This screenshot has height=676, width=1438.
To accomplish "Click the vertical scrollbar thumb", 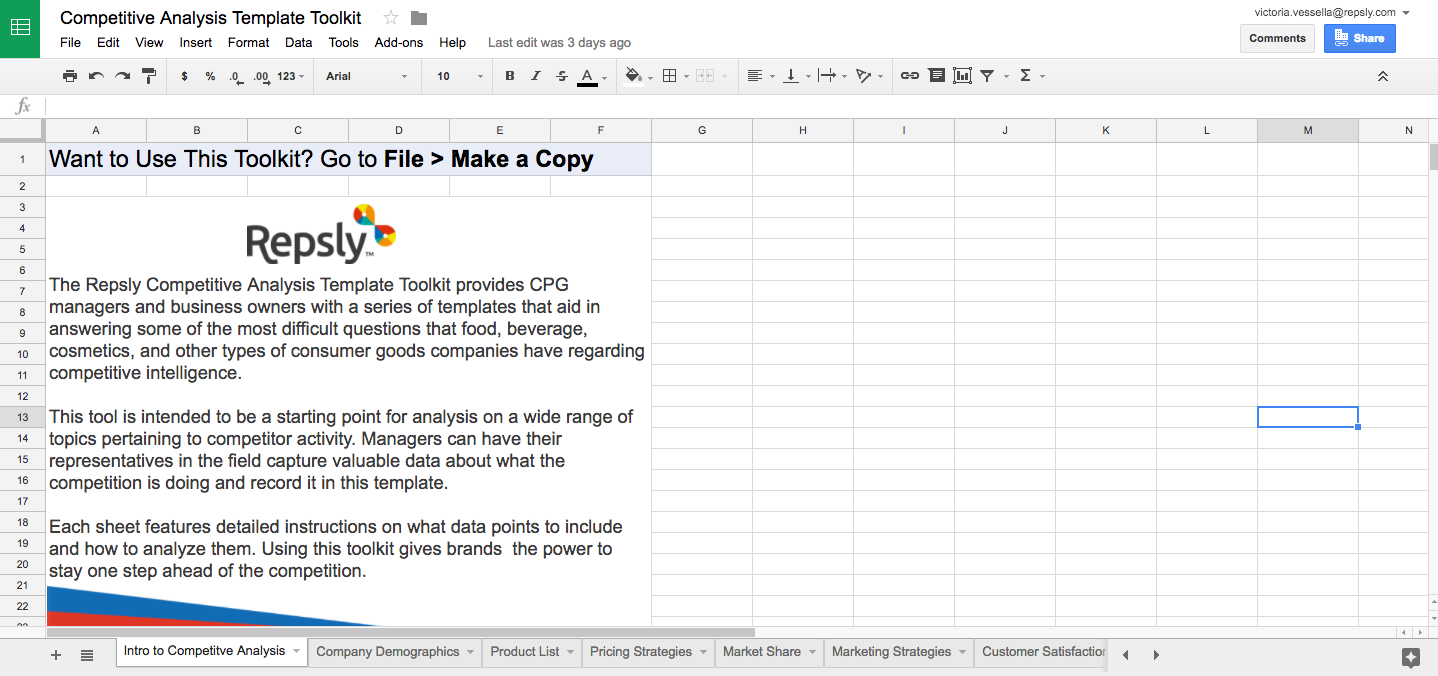I will point(1433,157).
